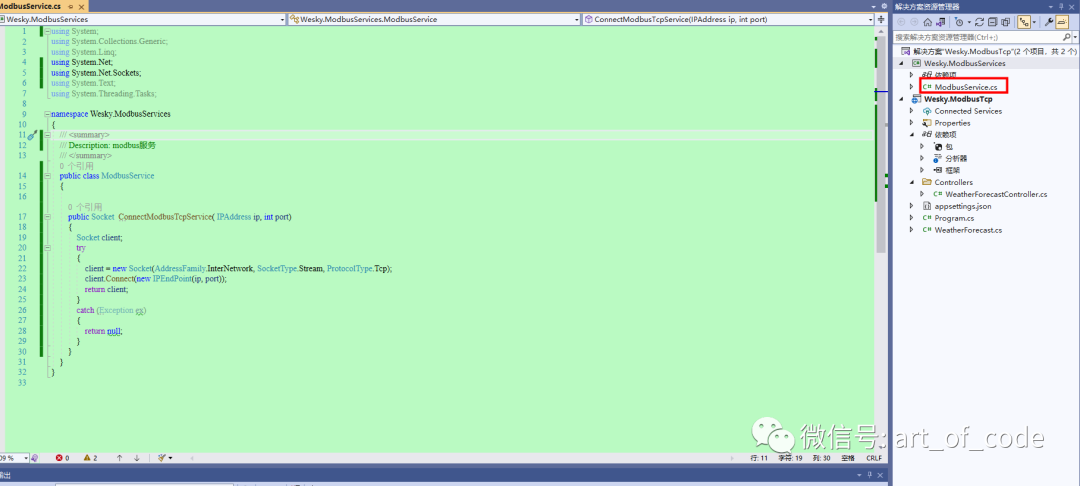Click the 行: 11 line indicator
Screen dimensions: 1080x486
pos(759,458)
